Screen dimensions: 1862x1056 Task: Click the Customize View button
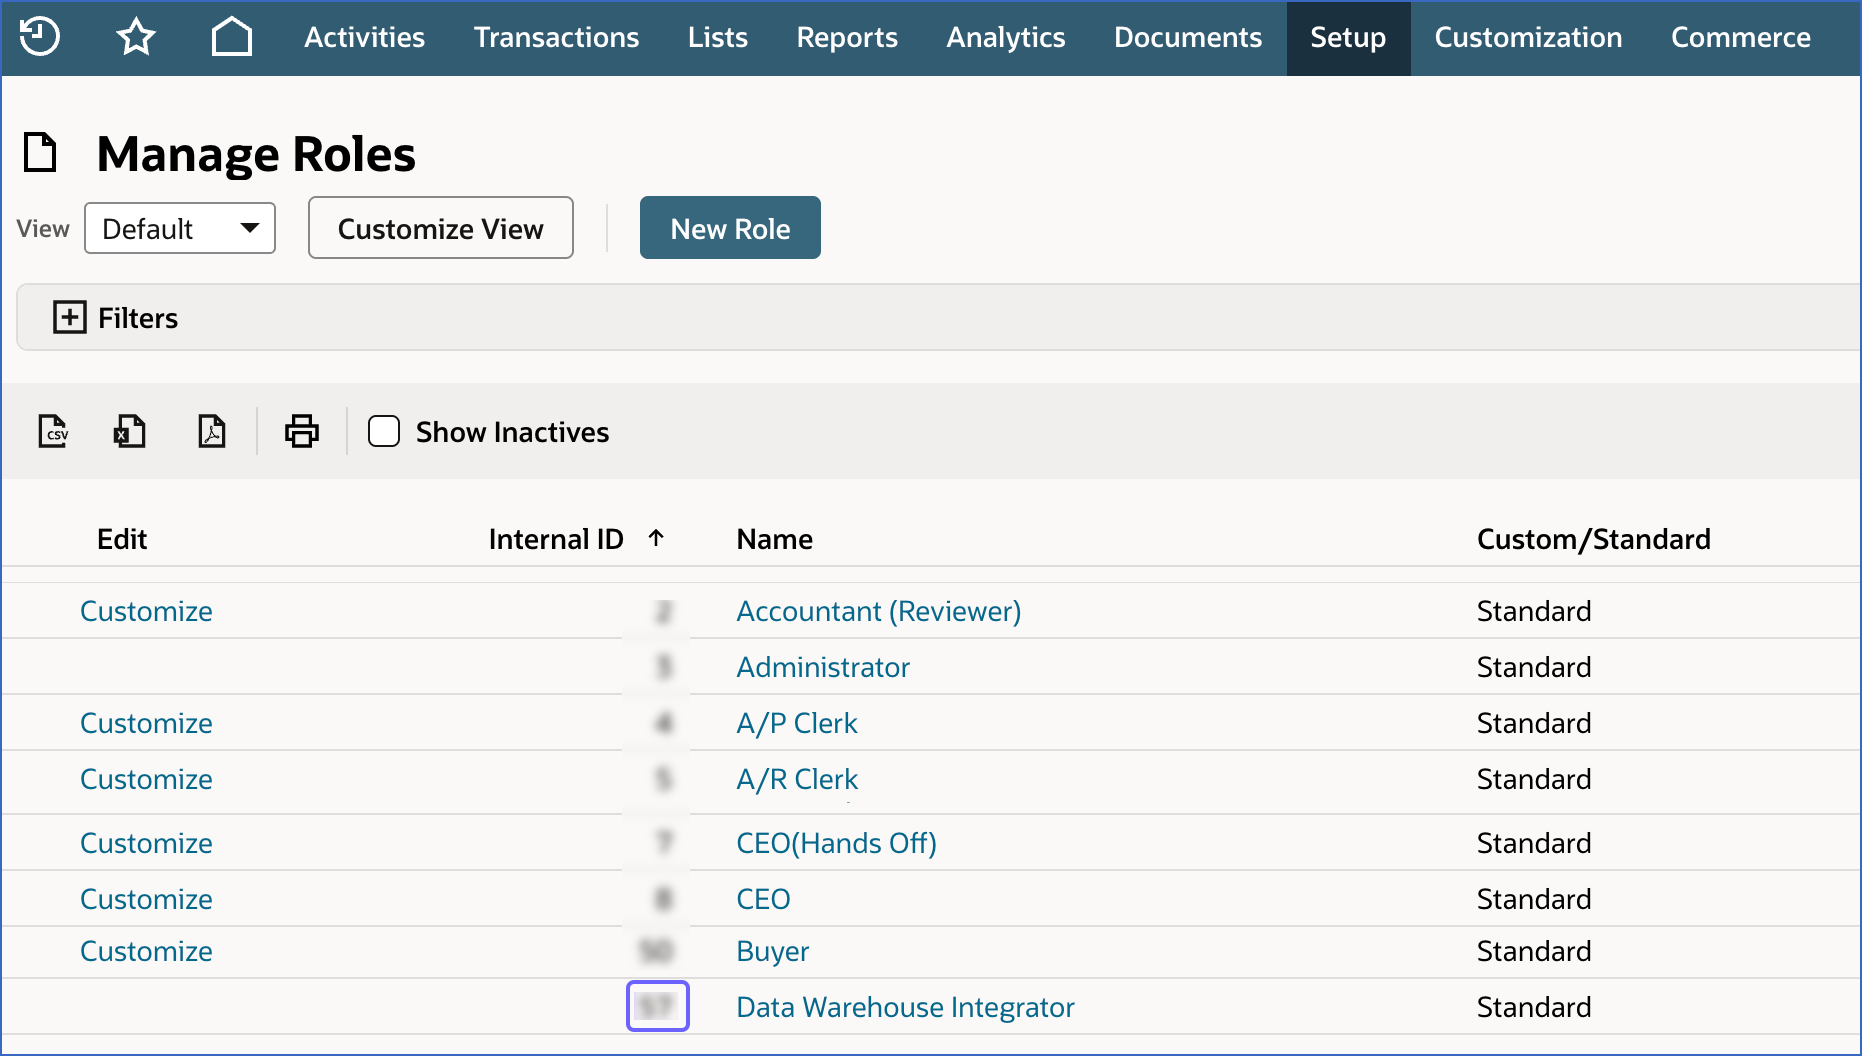(x=441, y=228)
